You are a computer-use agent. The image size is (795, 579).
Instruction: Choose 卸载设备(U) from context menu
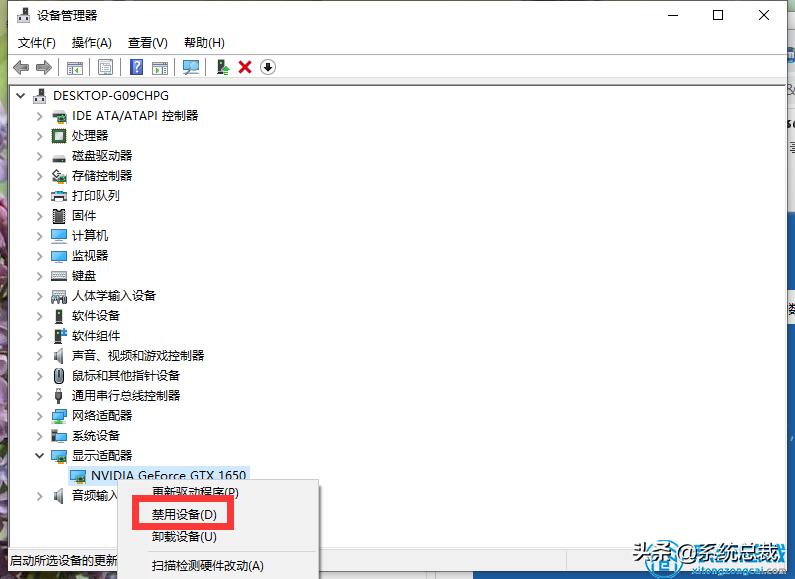[184, 536]
